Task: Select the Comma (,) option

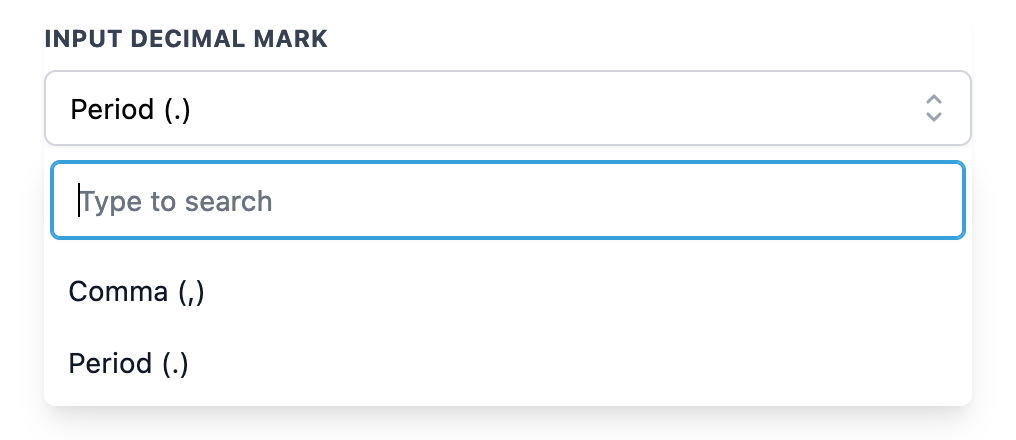Action: (x=136, y=292)
